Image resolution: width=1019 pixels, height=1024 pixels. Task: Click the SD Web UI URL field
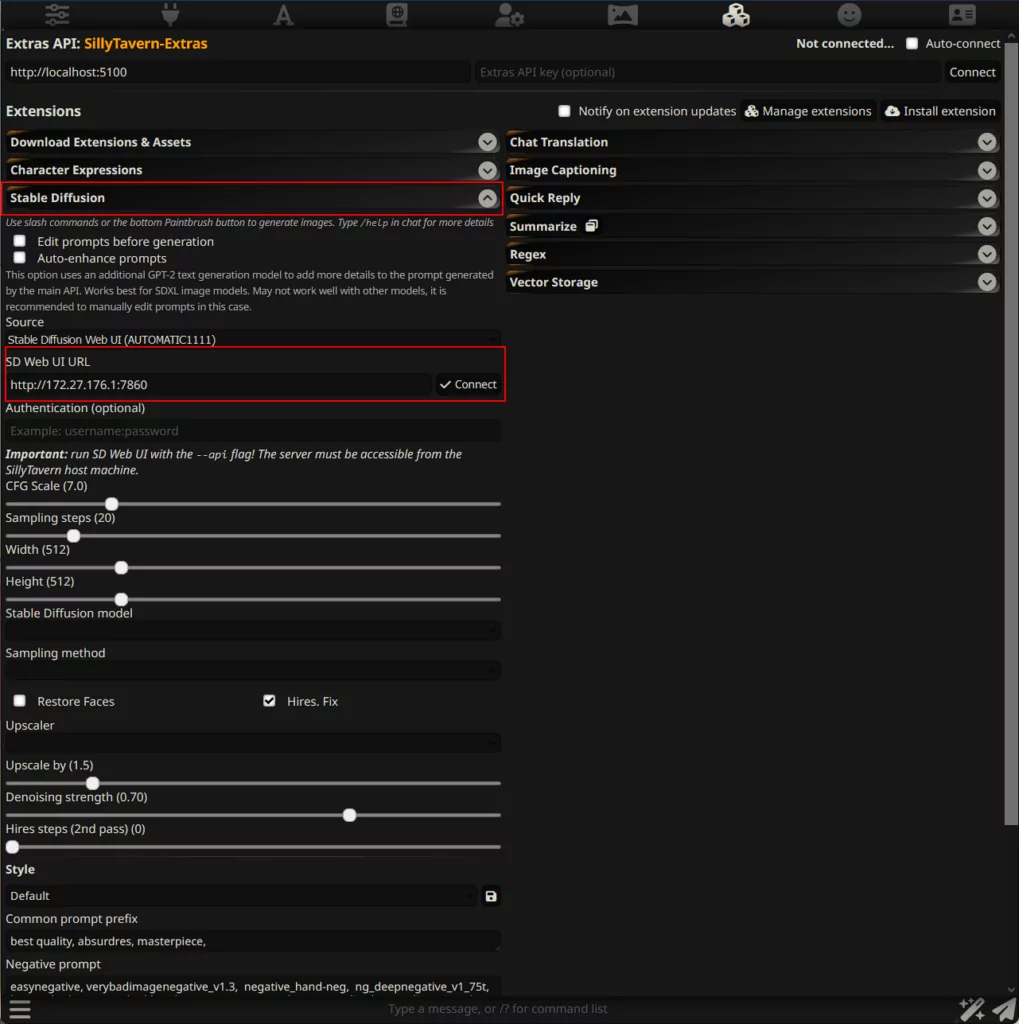click(218, 385)
